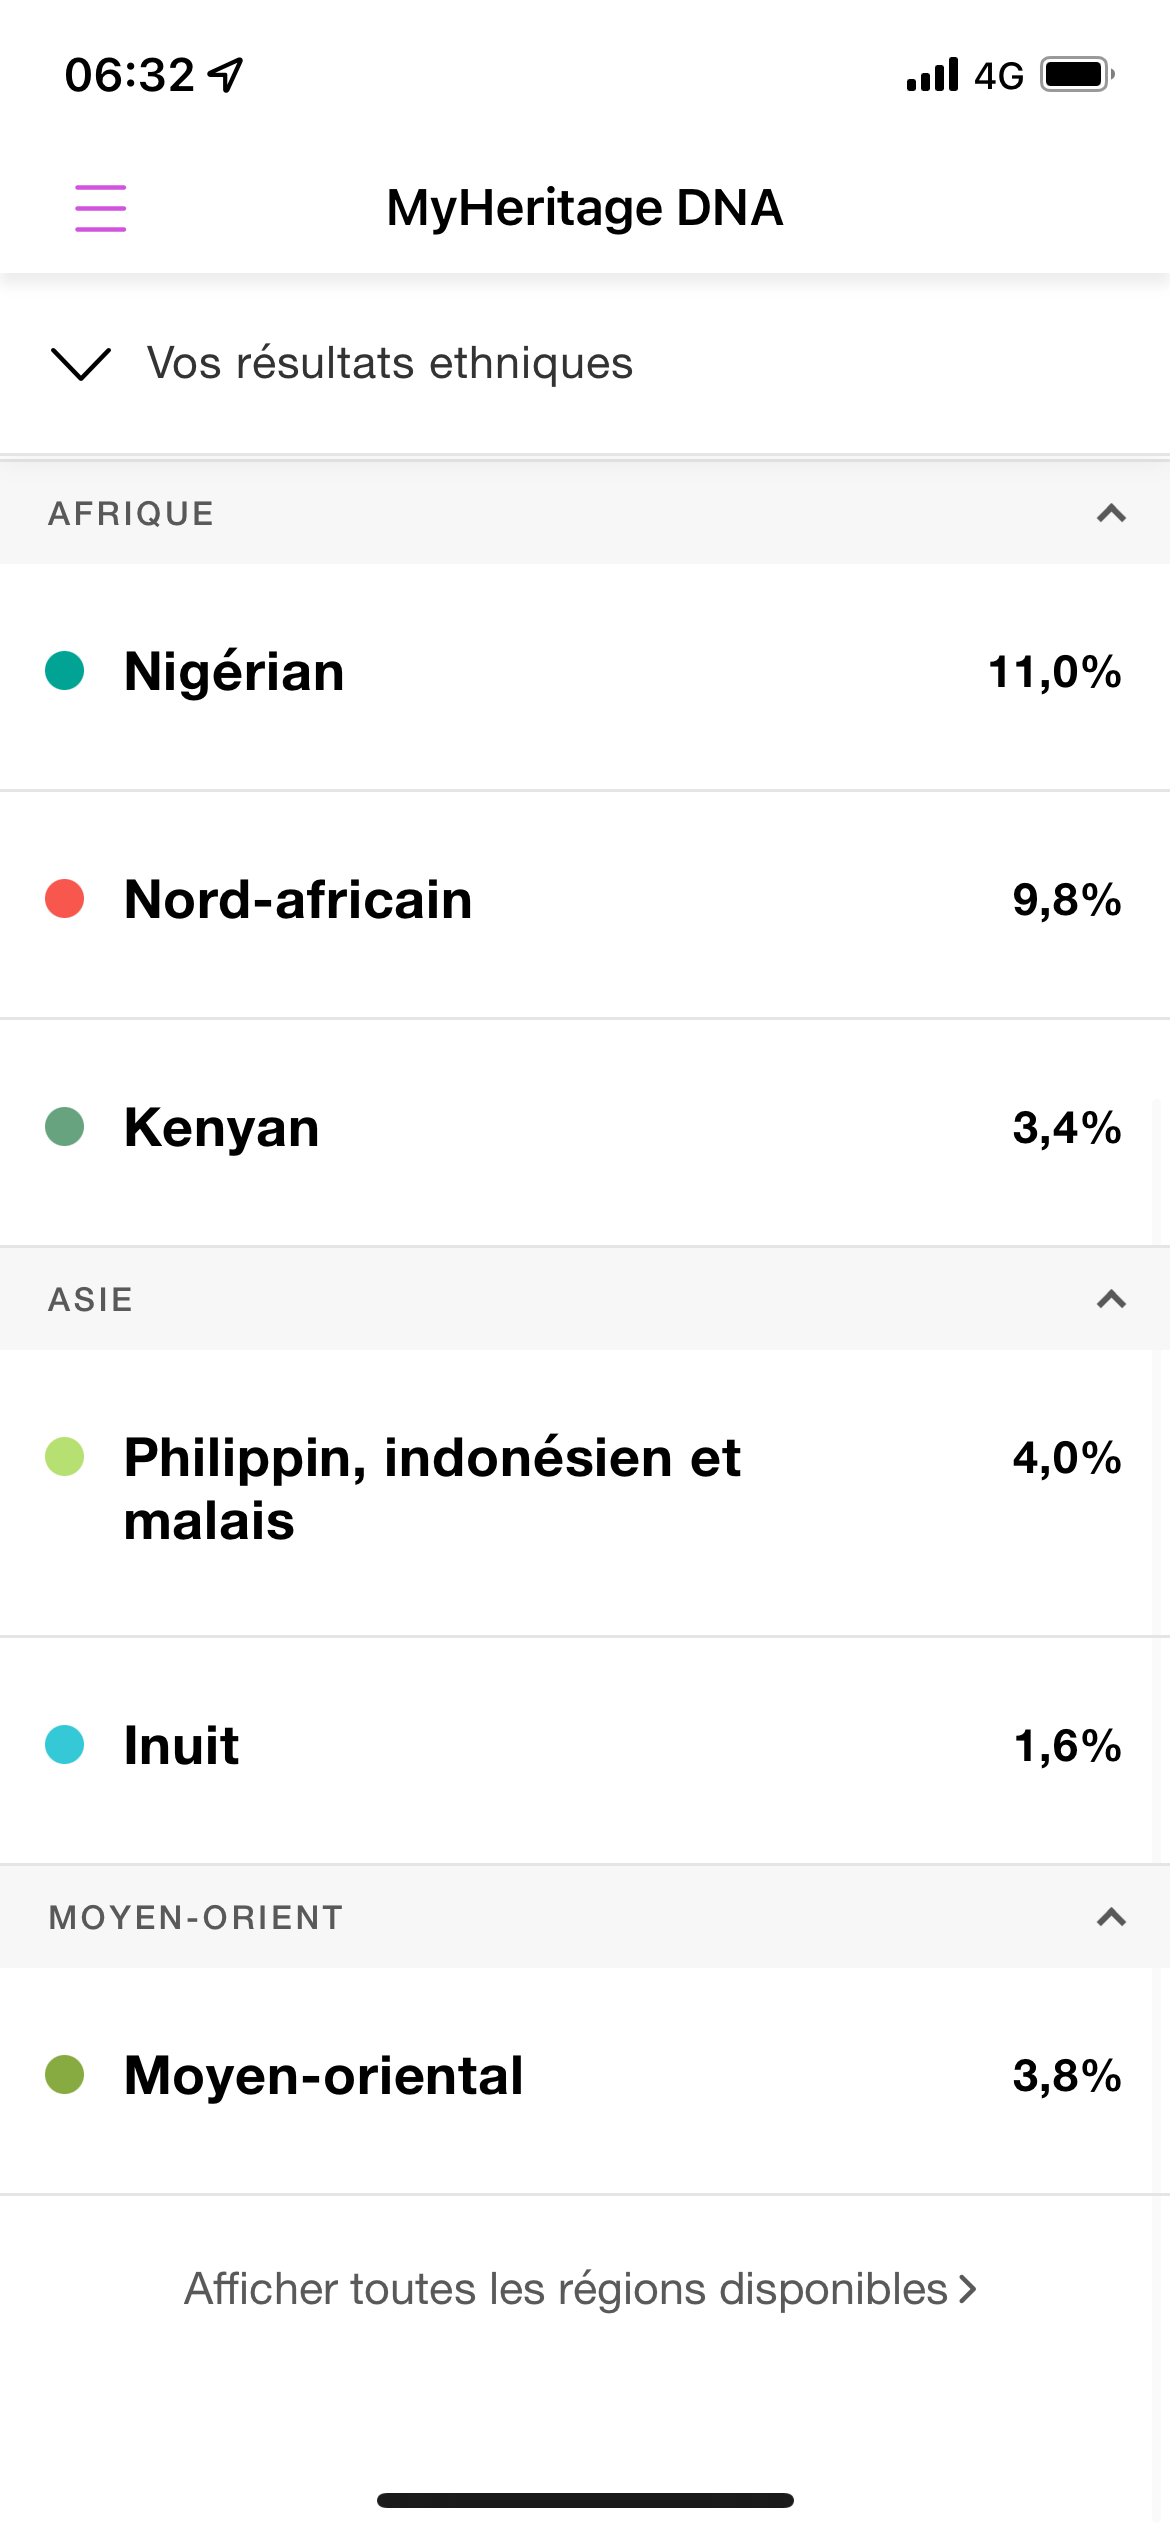Tap the light green Philippin color dot
Screen dimensions: 1170x2532
coord(65,1457)
